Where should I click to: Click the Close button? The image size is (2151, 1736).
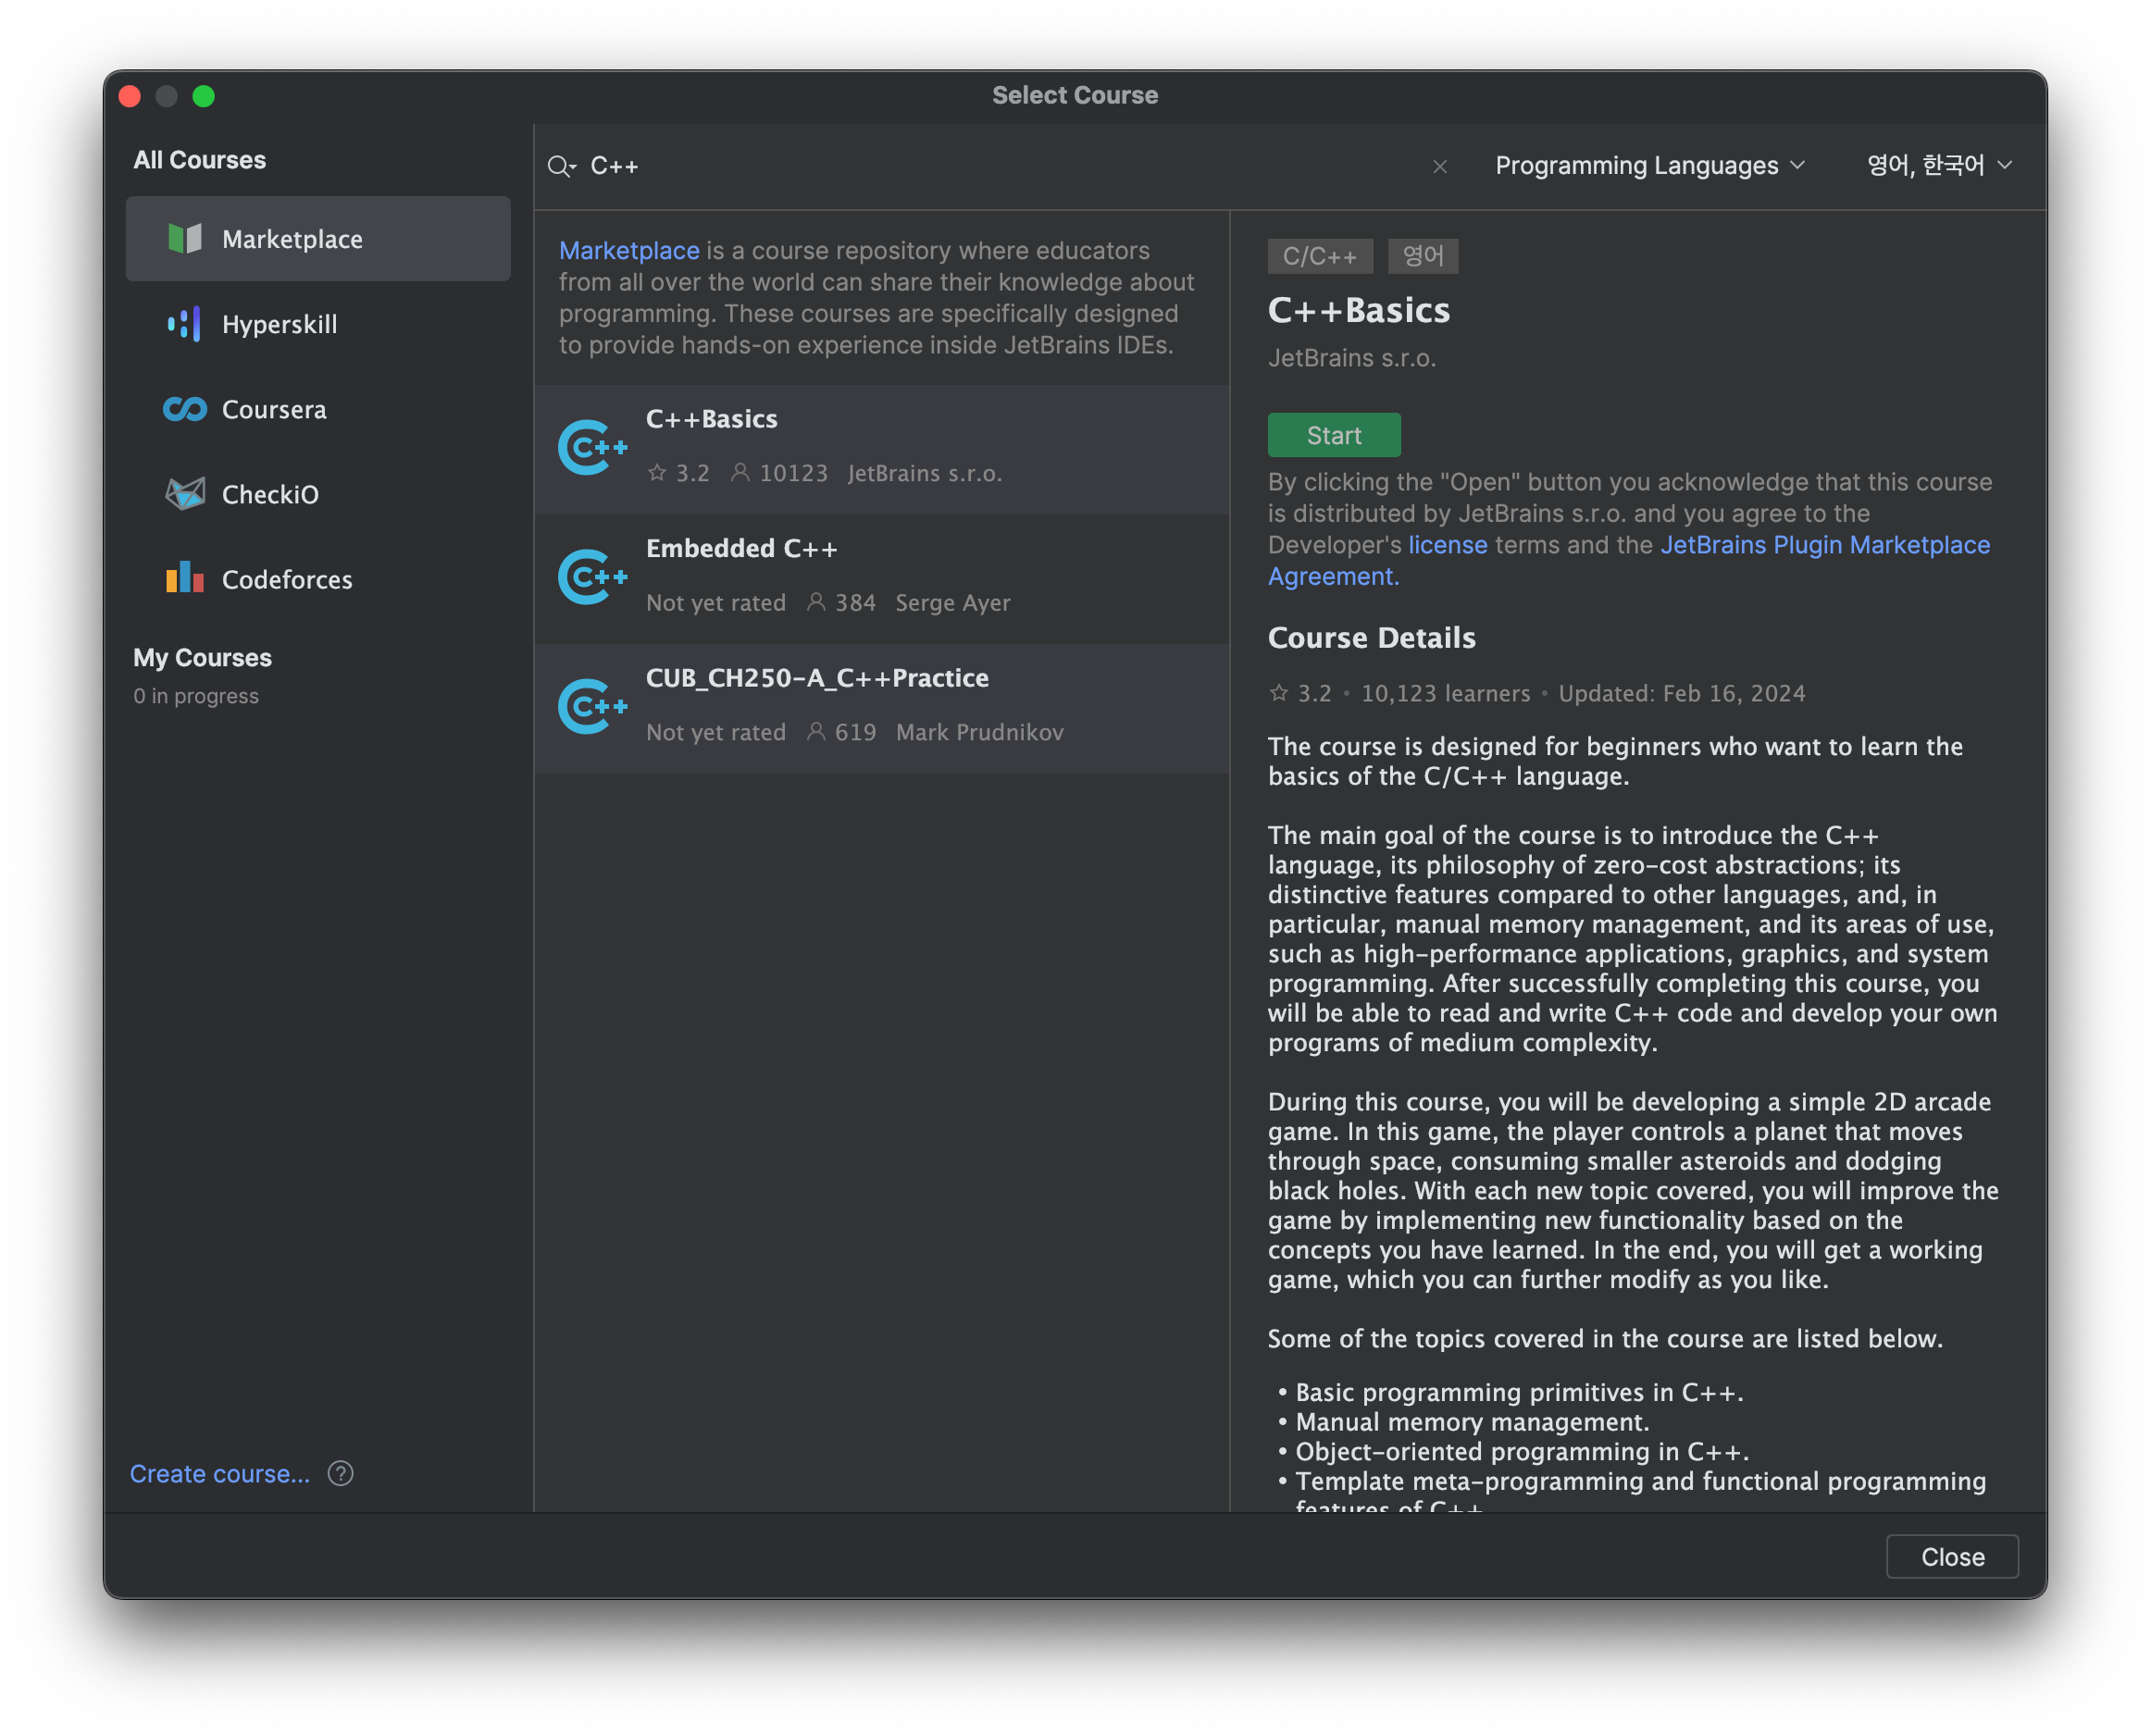1951,1556
